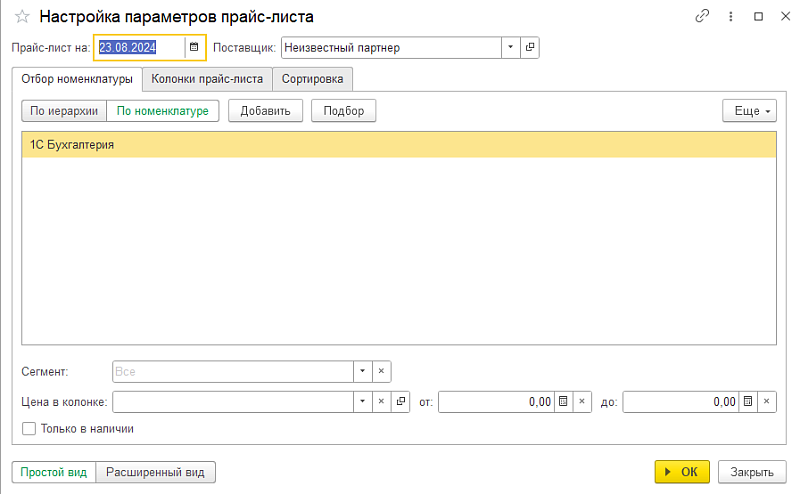Copy link to this form icon
The height and width of the screenshot is (494, 800).
[702, 17]
